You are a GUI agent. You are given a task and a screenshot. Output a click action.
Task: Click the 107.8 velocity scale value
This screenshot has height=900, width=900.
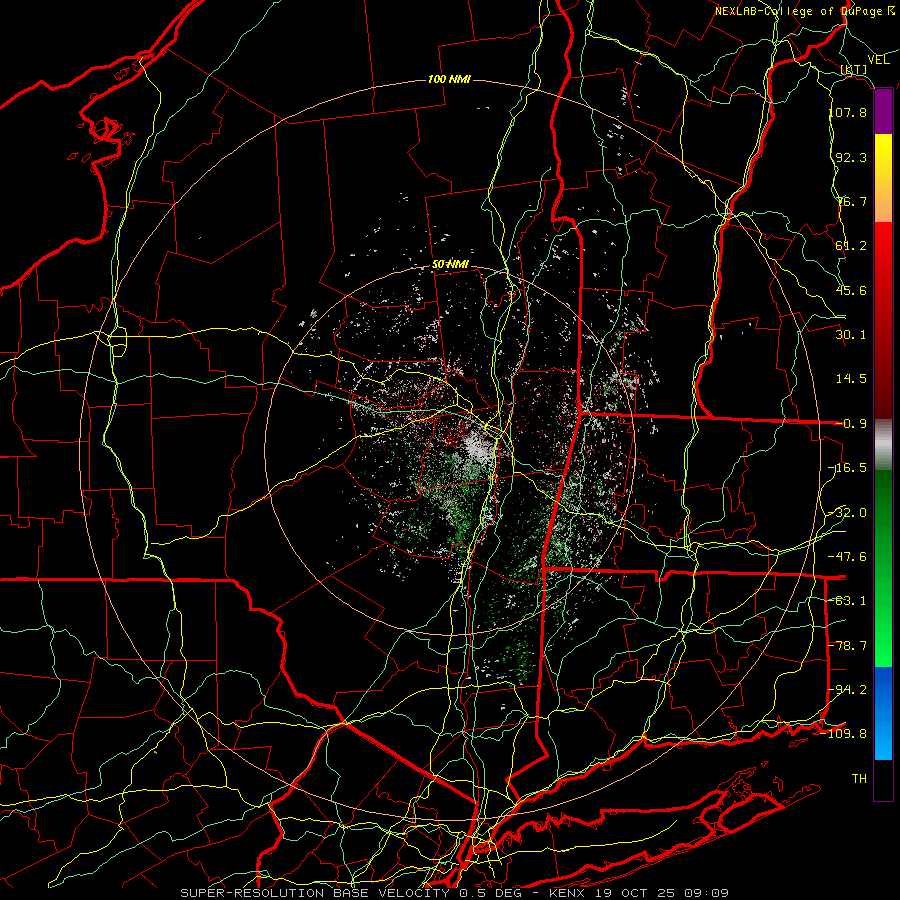848,112
